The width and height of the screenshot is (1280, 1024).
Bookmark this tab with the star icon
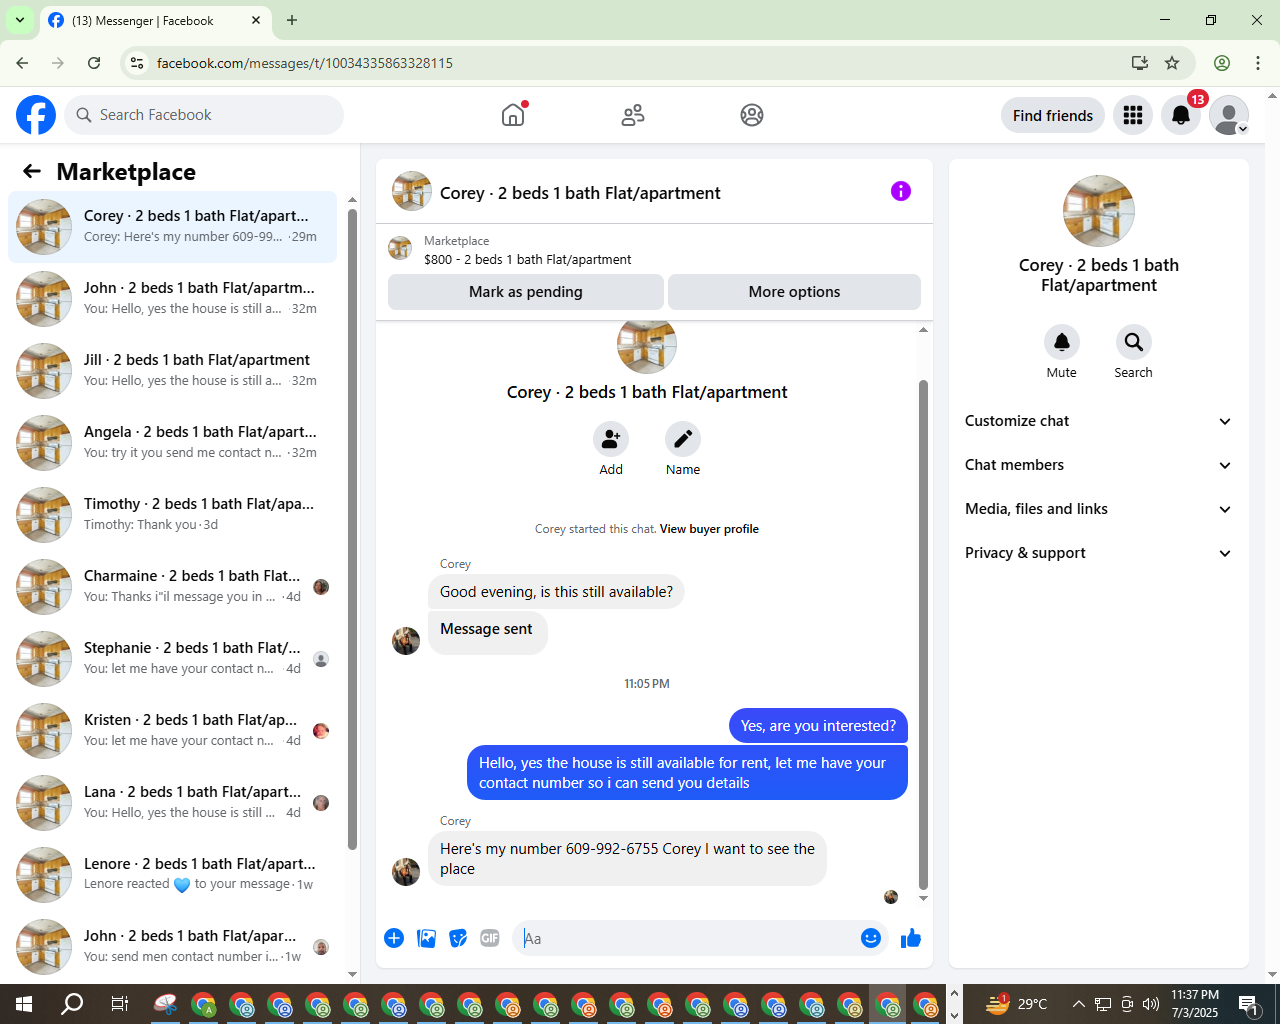pyautogui.click(x=1172, y=63)
